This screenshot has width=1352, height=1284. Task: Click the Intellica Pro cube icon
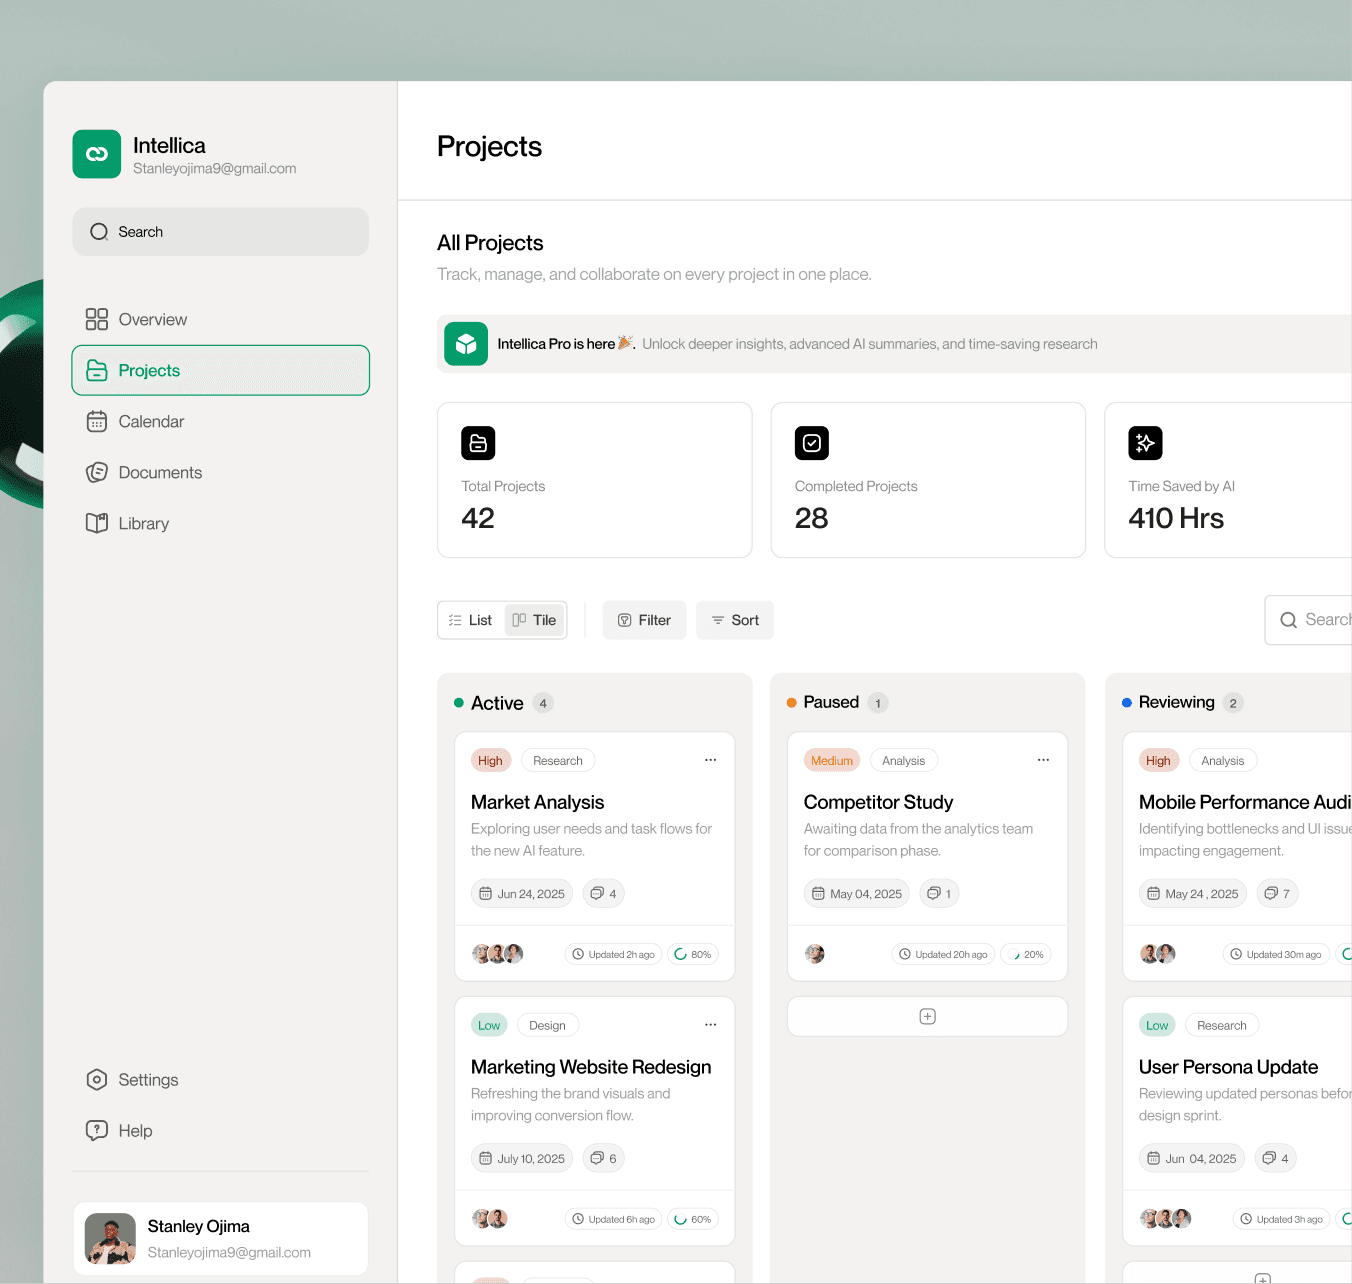click(466, 344)
